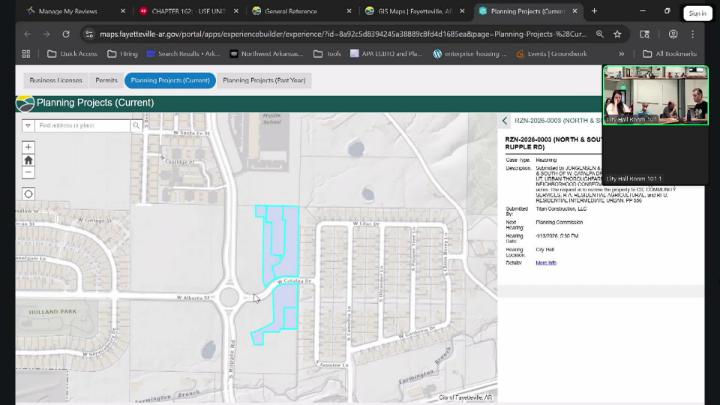The height and width of the screenshot is (405, 720).
Task: Find my location on map
Action: [x=28, y=194]
